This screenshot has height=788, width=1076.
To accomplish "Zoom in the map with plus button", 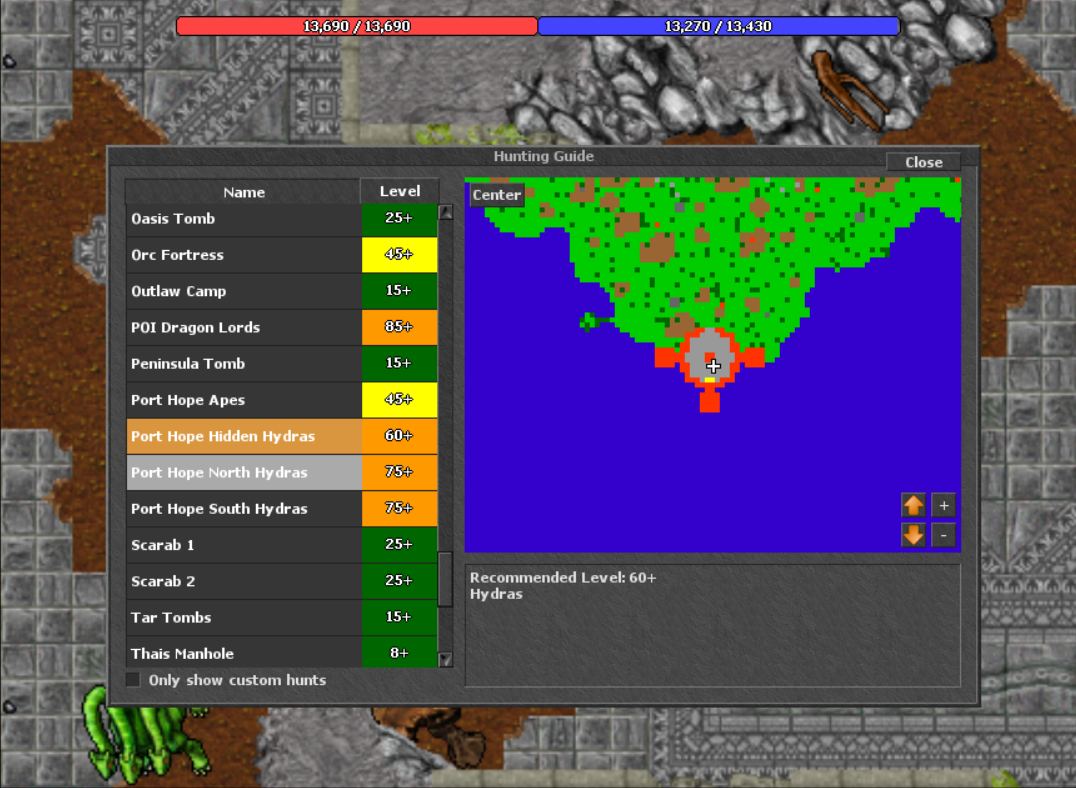I will 944,505.
